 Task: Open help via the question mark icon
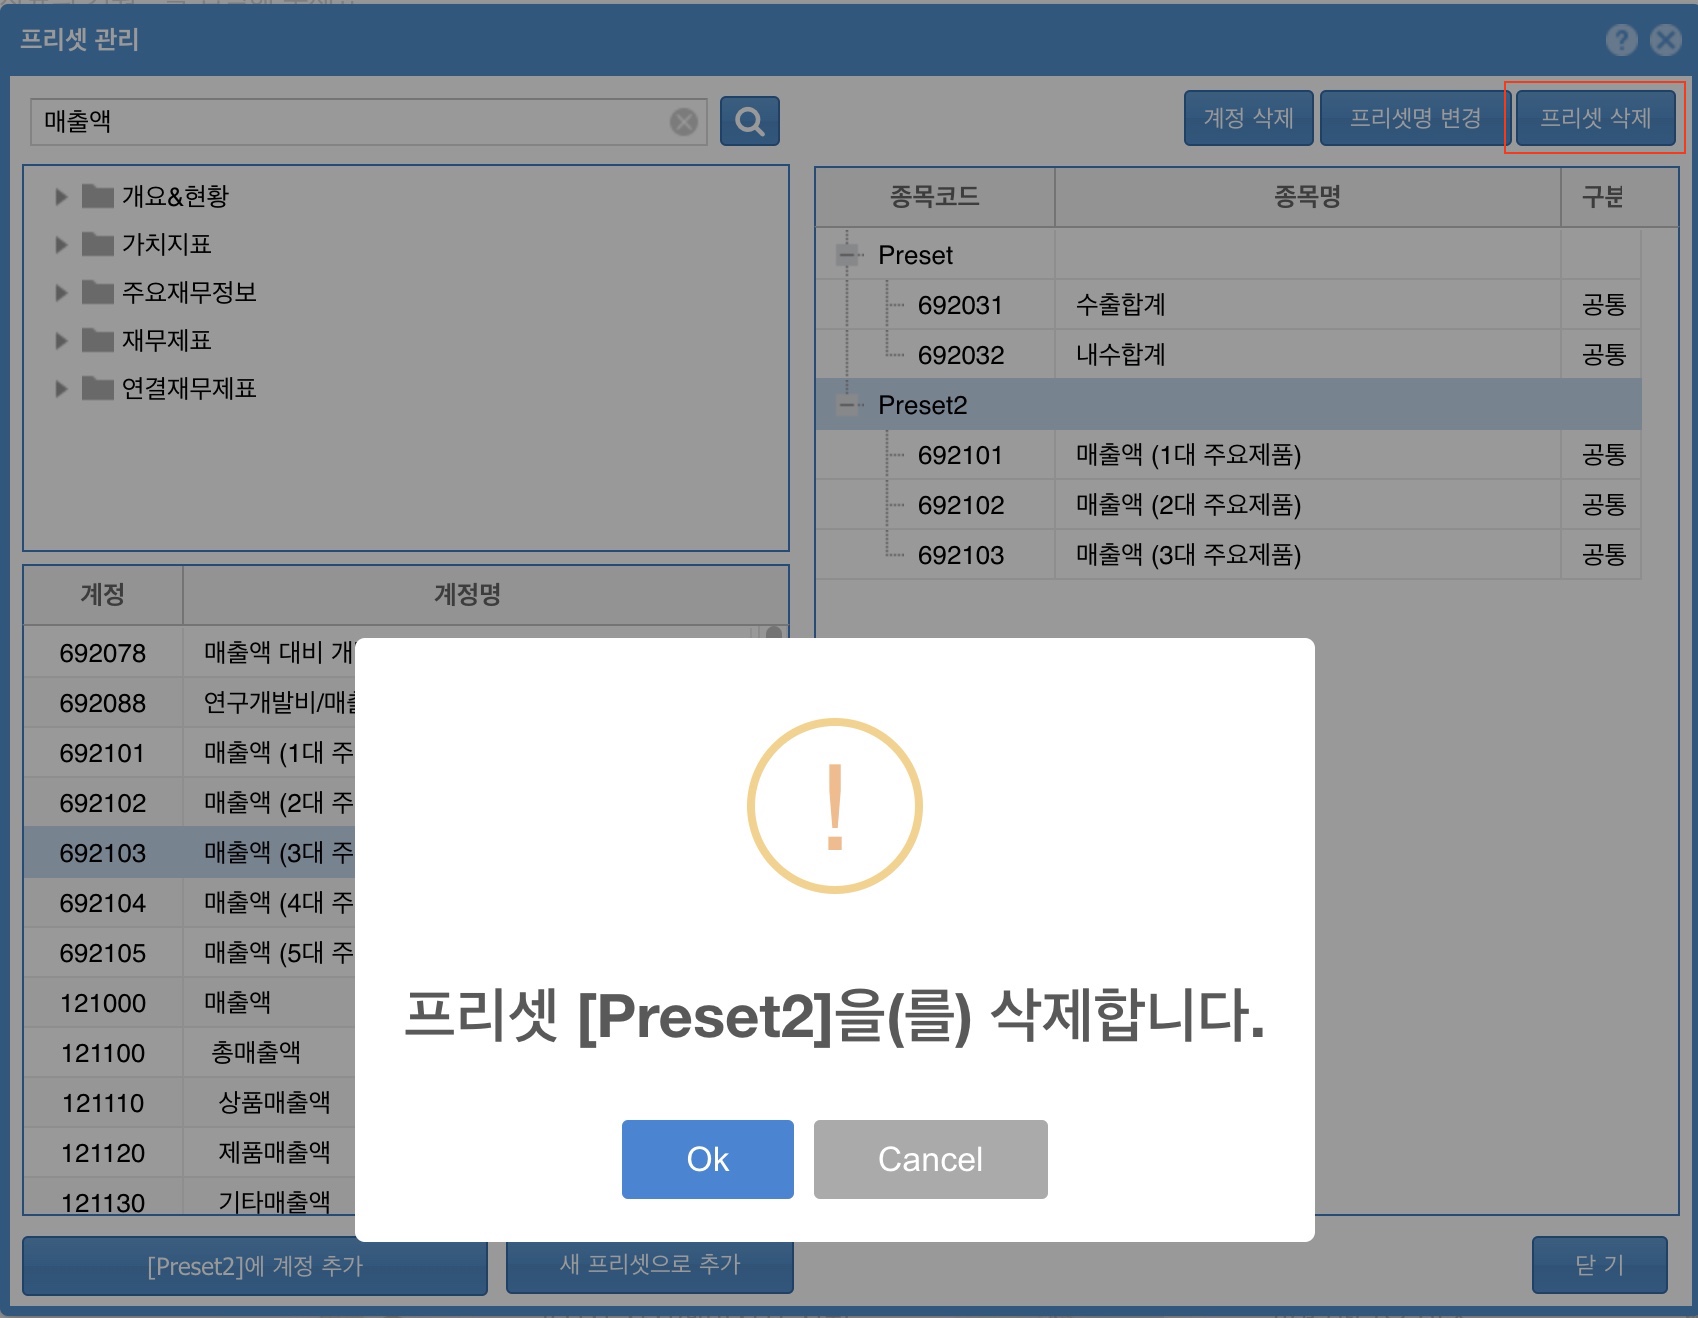click(1621, 40)
